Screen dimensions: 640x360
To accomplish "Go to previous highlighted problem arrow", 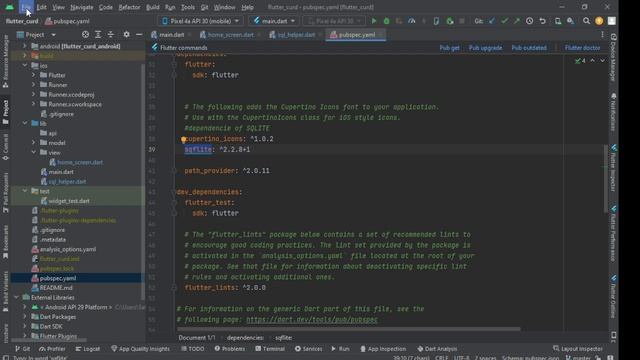I will [592, 60].
